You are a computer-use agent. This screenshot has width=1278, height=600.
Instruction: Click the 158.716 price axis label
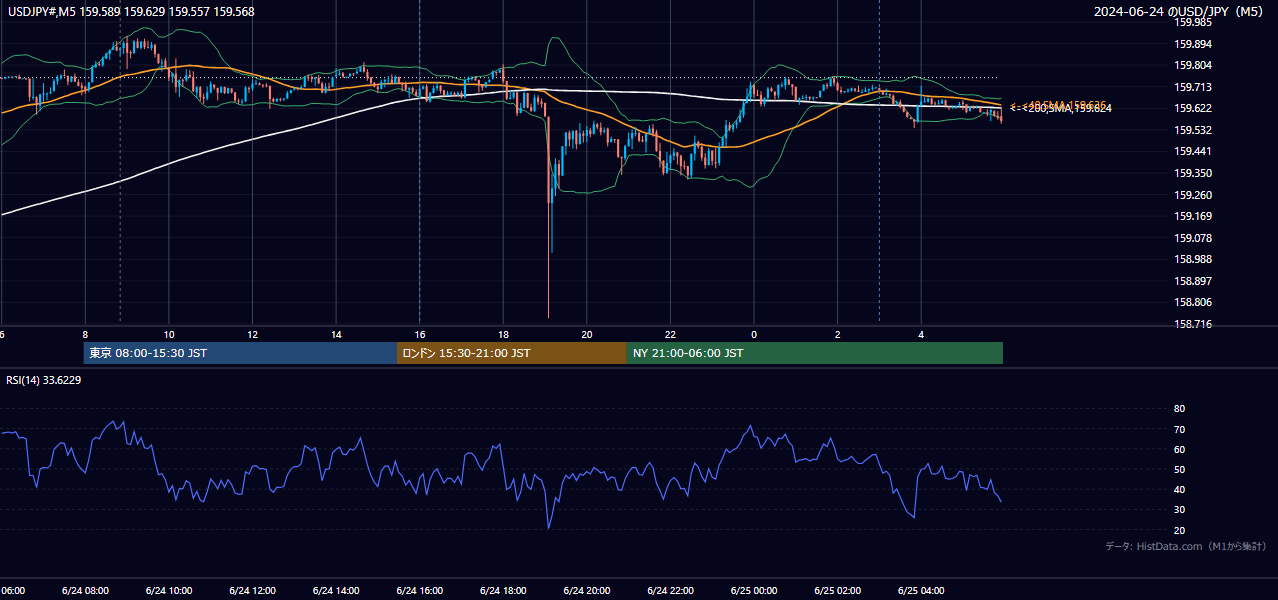pyautogui.click(x=1193, y=324)
